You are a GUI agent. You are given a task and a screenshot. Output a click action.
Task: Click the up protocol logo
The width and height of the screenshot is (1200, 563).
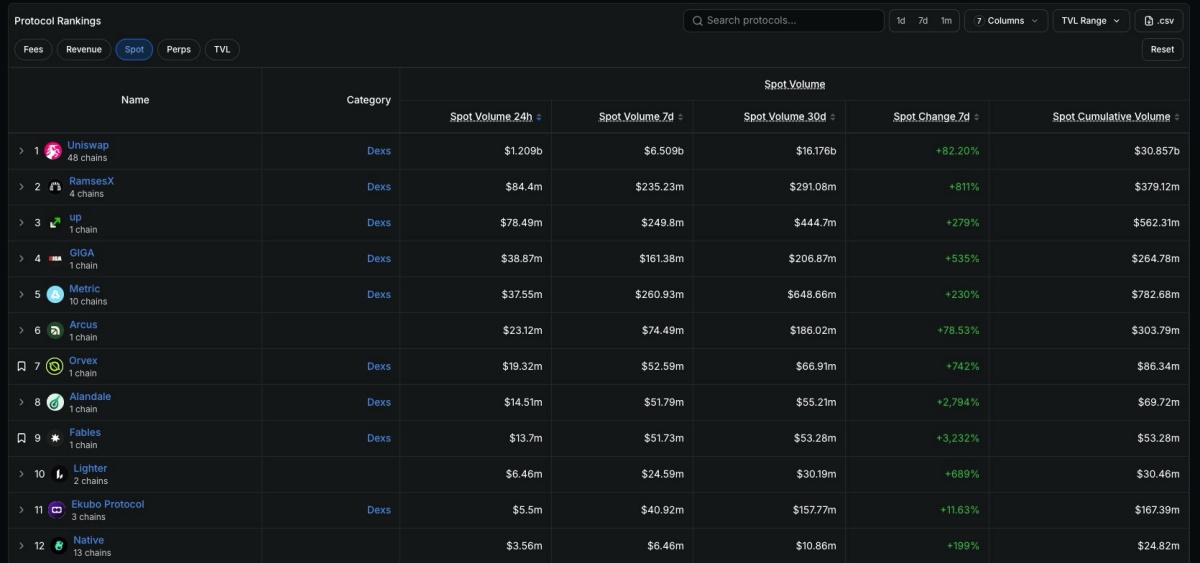coord(54,223)
